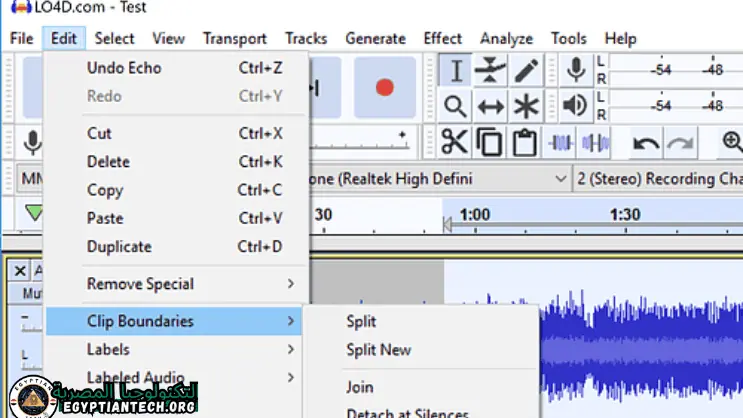Open the Tracks menu
Image resolution: width=743 pixels, height=418 pixels.
coord(306,38)
